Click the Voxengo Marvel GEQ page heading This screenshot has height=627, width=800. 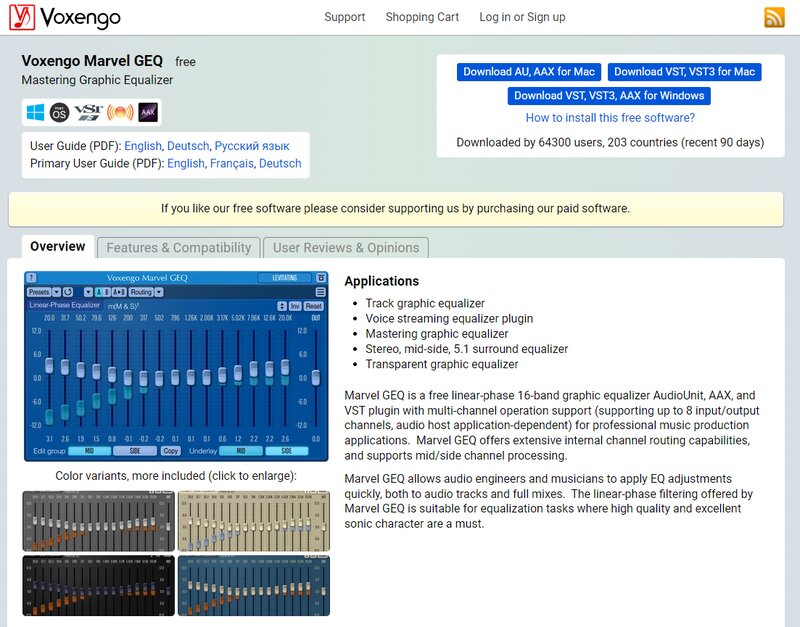tap(92, 61)
